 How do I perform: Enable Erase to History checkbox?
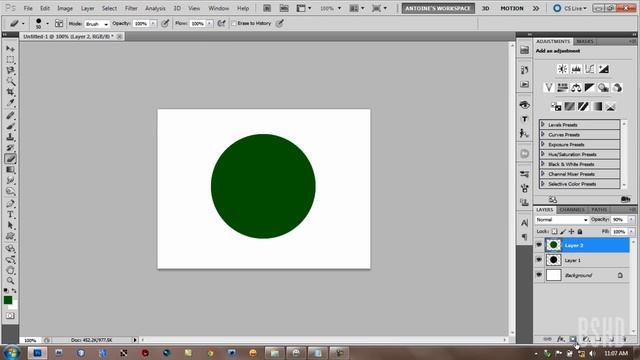(234, 24)
